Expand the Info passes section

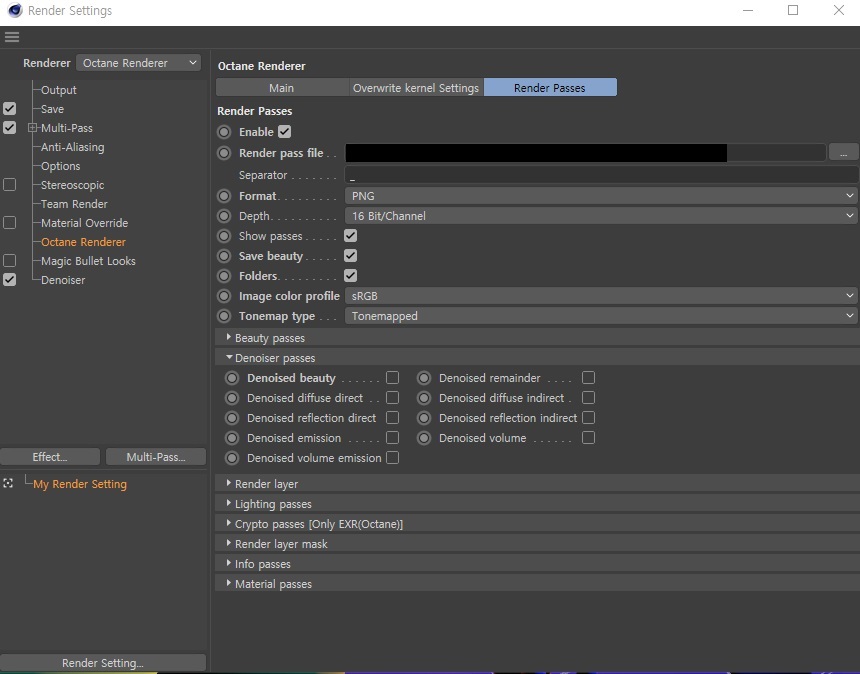coord(229,563)
